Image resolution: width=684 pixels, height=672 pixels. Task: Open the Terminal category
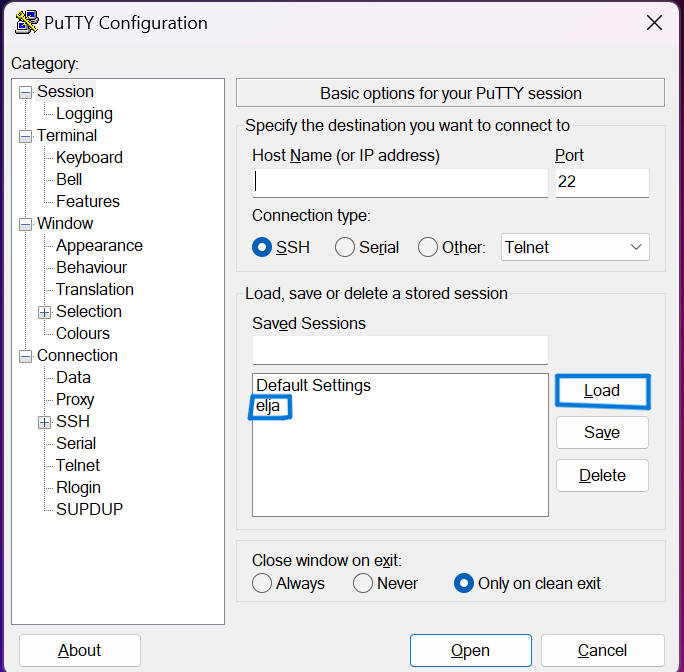point(67,136)
